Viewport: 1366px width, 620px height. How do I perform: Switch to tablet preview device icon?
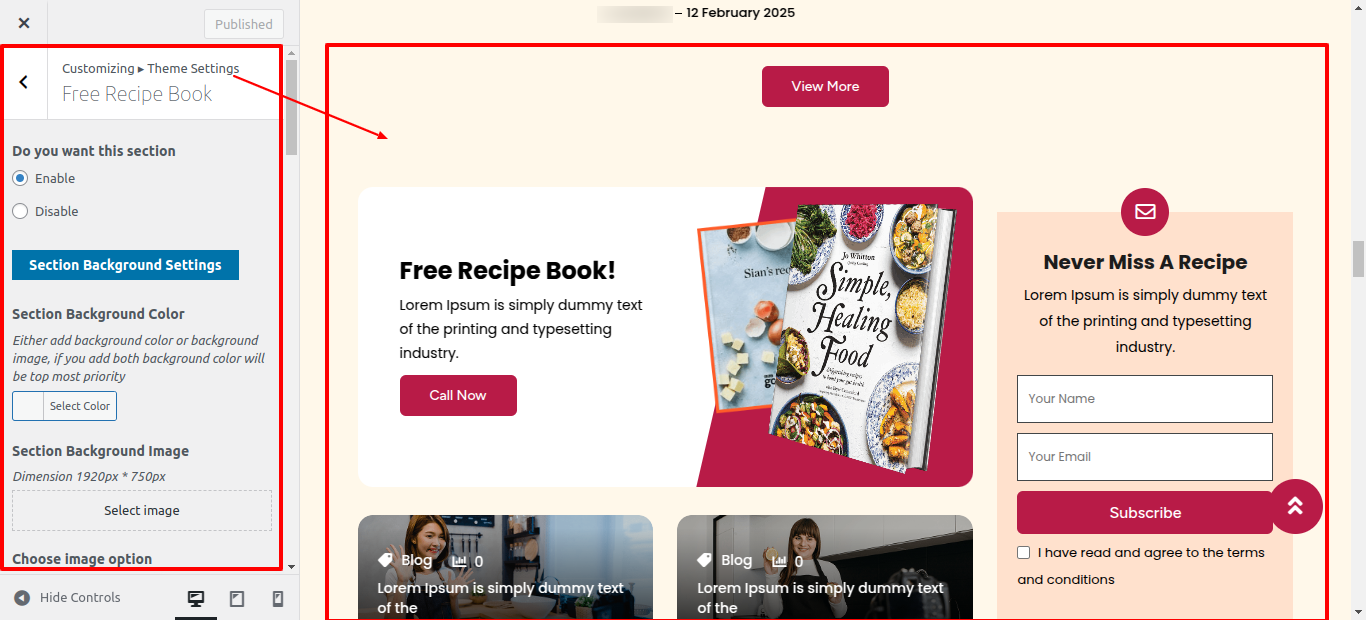[237, 598]
